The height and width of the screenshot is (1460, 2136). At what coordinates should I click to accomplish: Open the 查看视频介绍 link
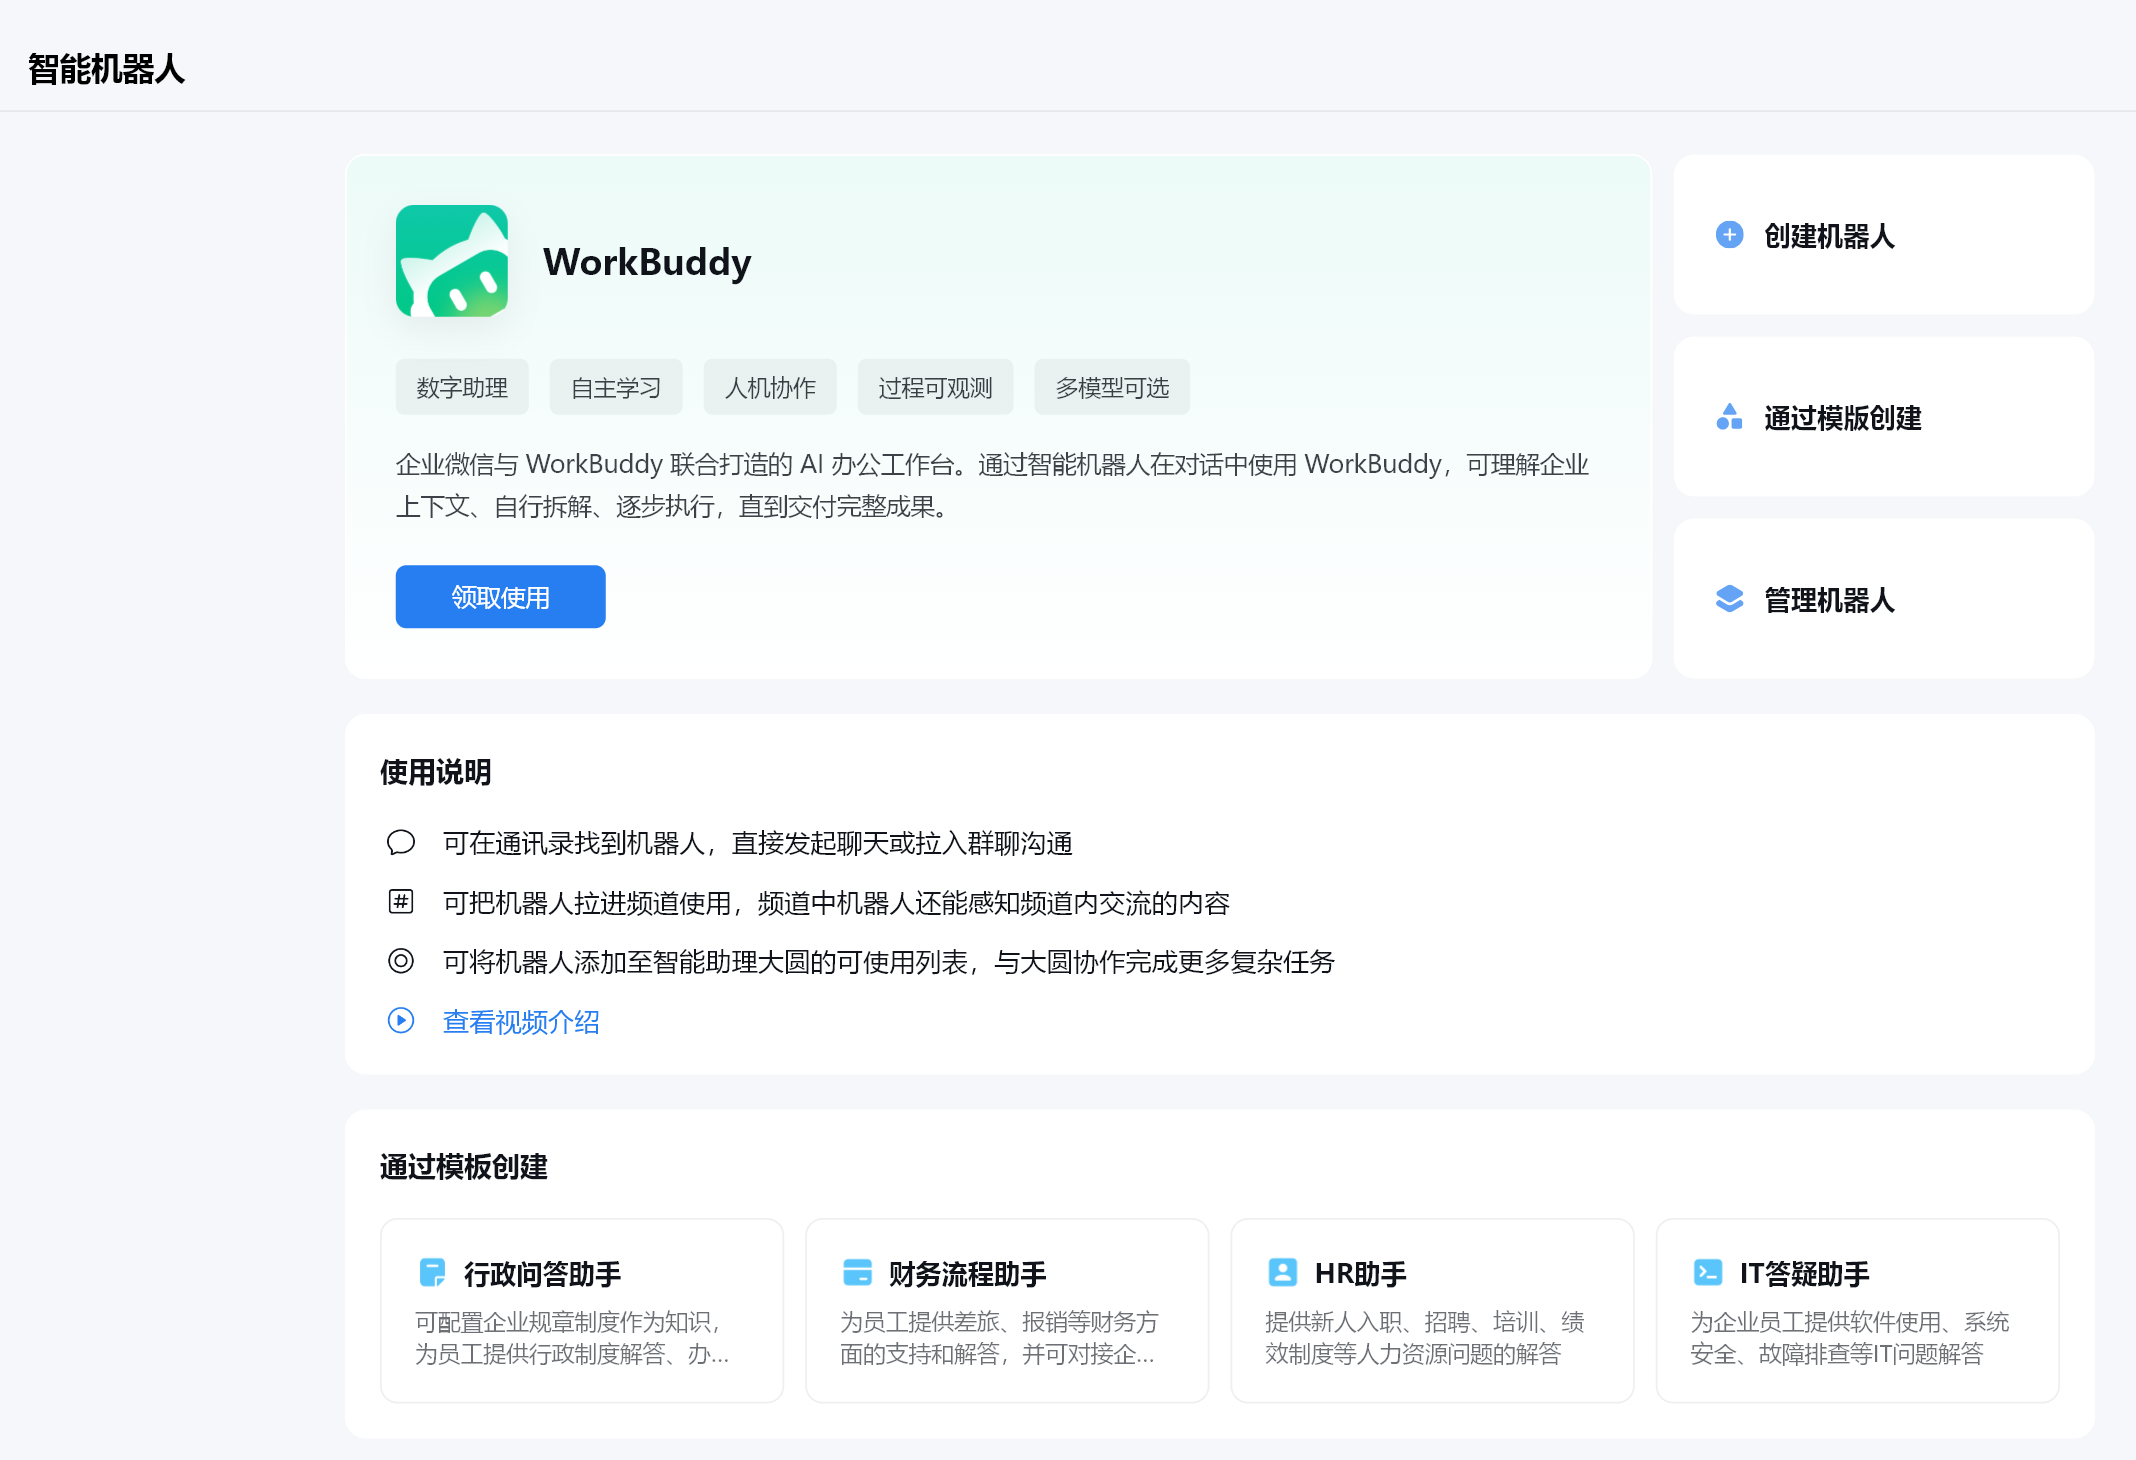(521, 1022)
